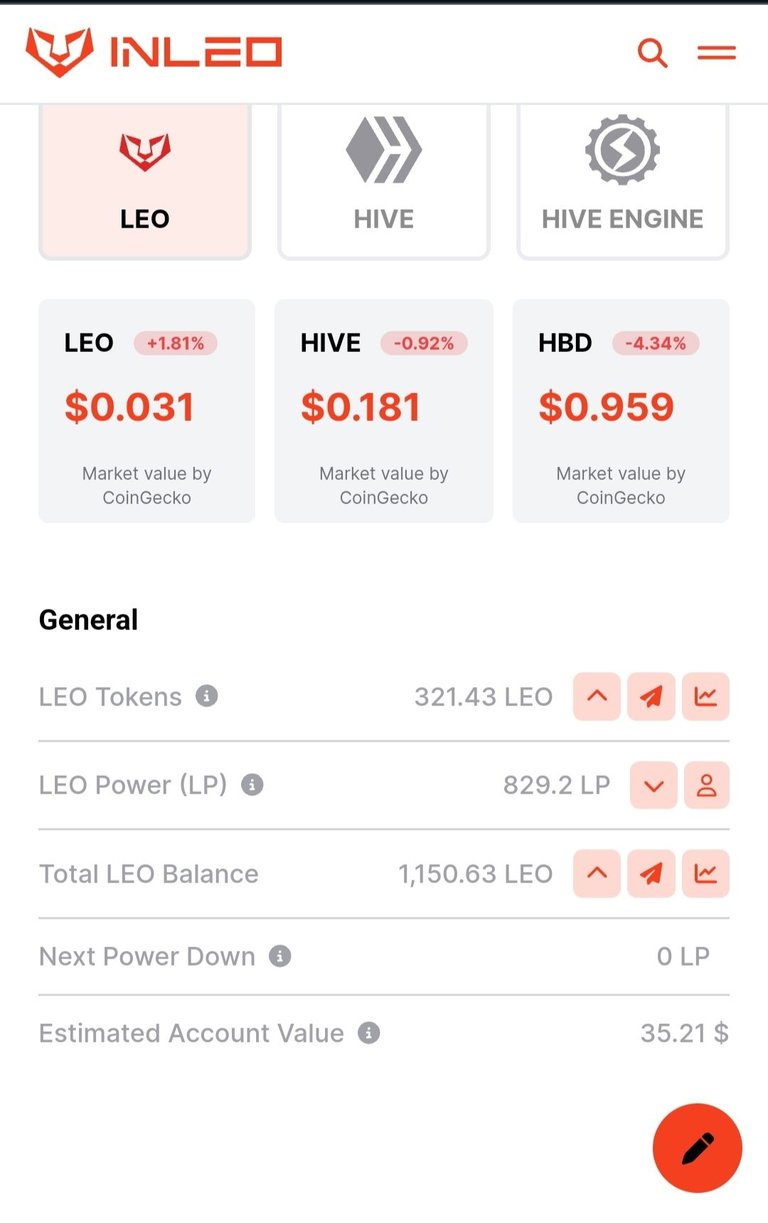This screenshot has height=1223, width=768.
Task: Switch to the HIVE ENGINE wallet tab
Action: 623,181
